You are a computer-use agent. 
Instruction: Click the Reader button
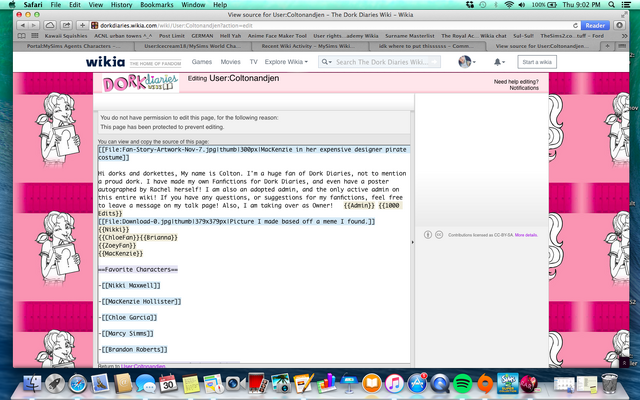[595, 25]
